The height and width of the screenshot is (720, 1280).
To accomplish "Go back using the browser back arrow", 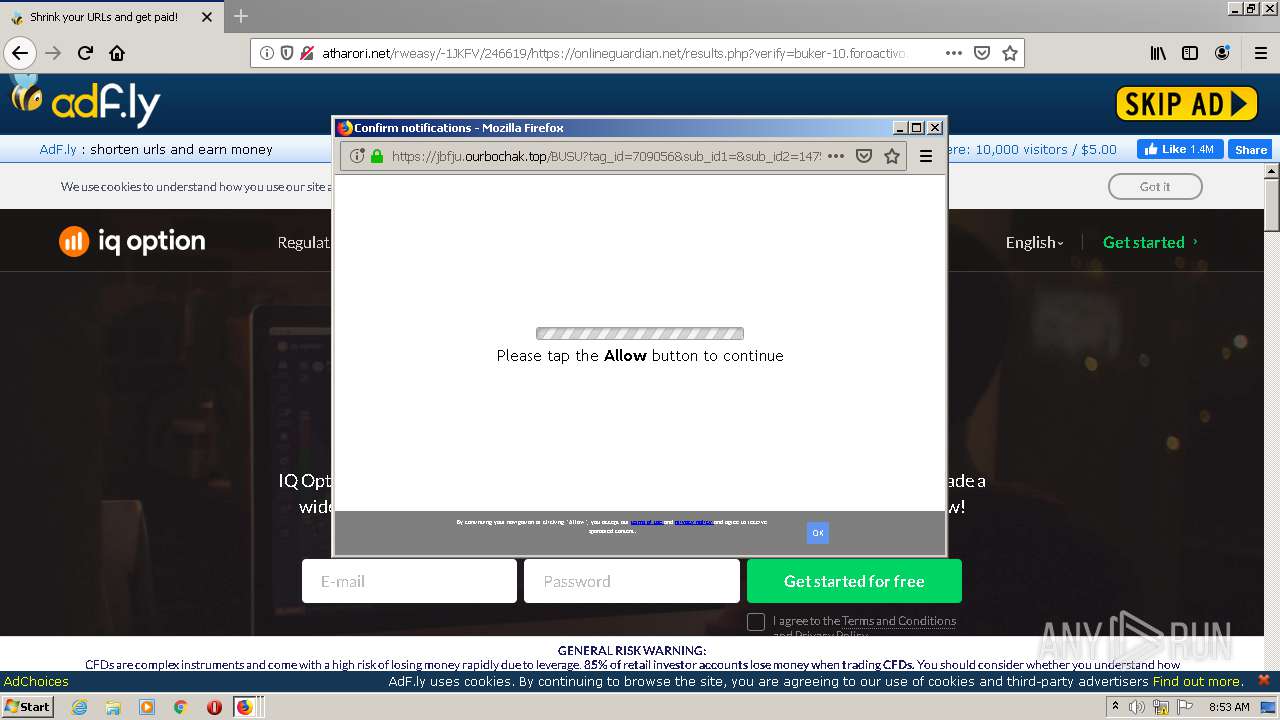I will [x=20, y=53].
